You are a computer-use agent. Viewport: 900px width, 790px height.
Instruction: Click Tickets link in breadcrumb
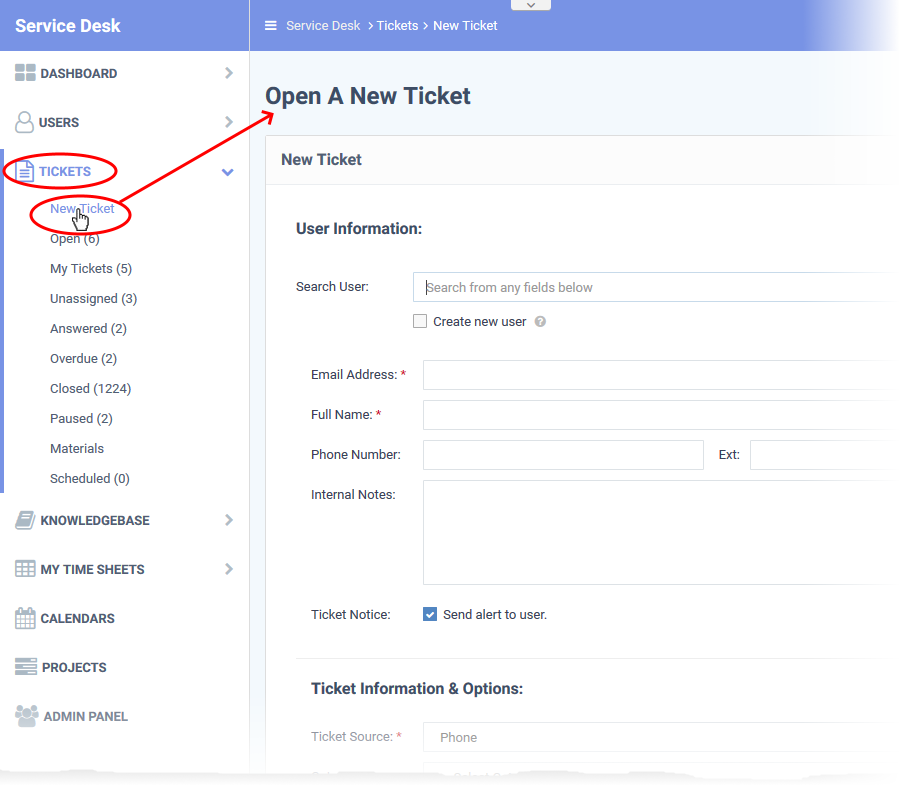pos(397,26)
